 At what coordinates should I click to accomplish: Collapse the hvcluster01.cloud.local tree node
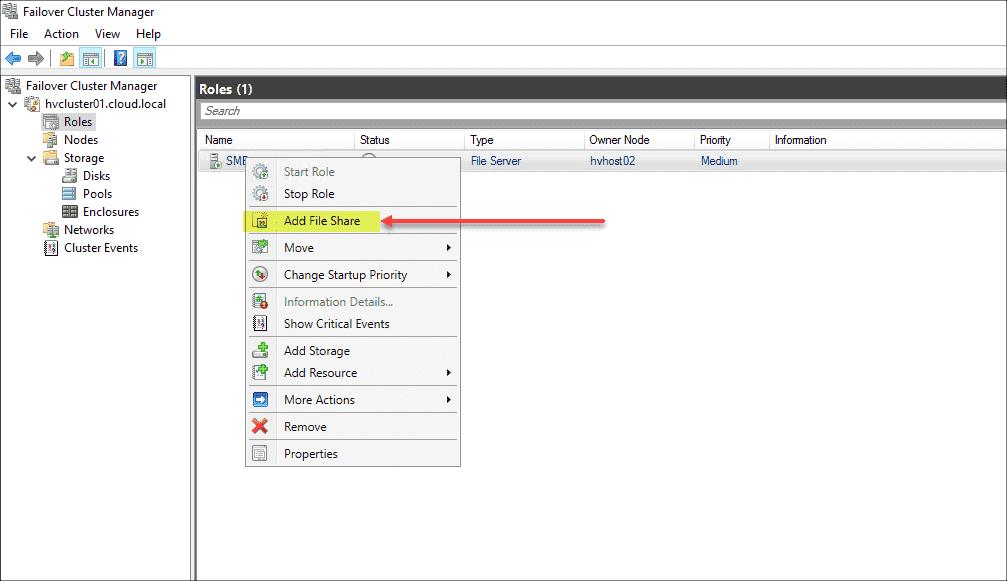tap(12, 103)
